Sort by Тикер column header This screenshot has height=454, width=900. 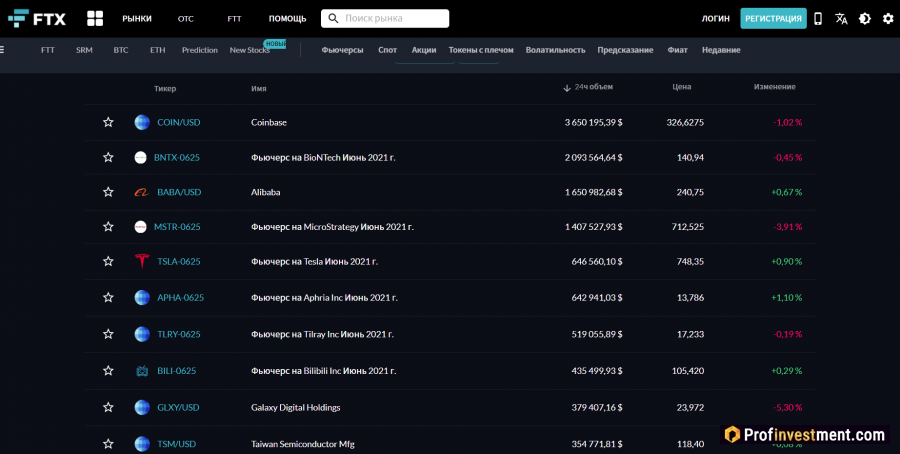pos(165,88)
